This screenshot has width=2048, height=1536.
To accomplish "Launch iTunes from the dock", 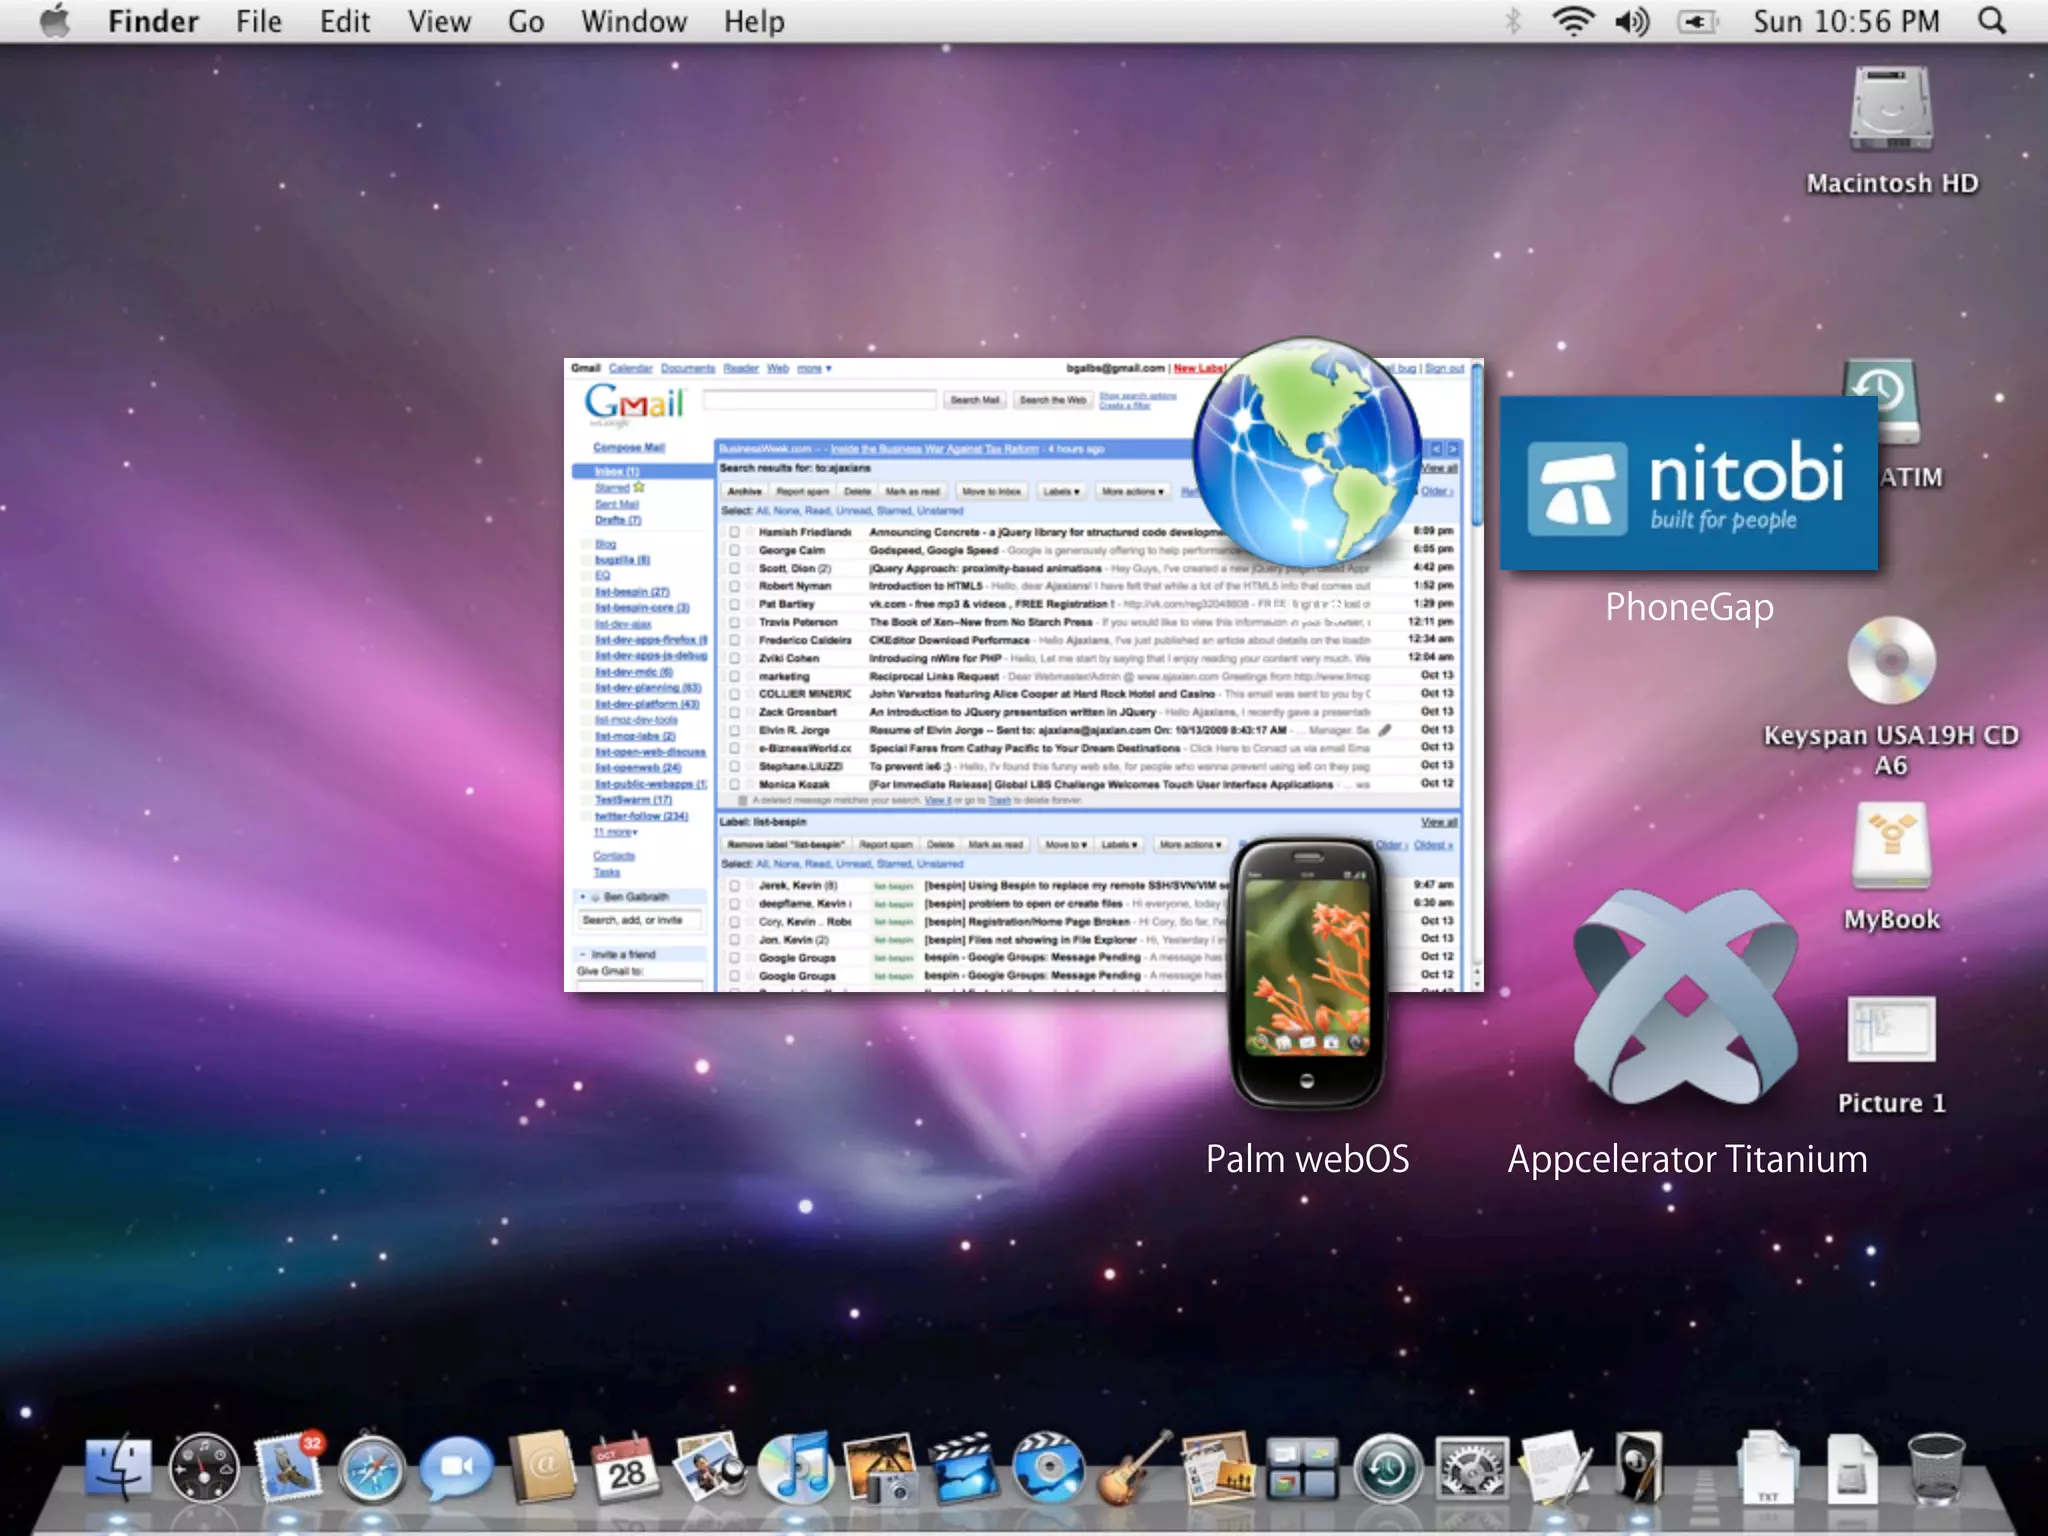I will click(795, 1468).
